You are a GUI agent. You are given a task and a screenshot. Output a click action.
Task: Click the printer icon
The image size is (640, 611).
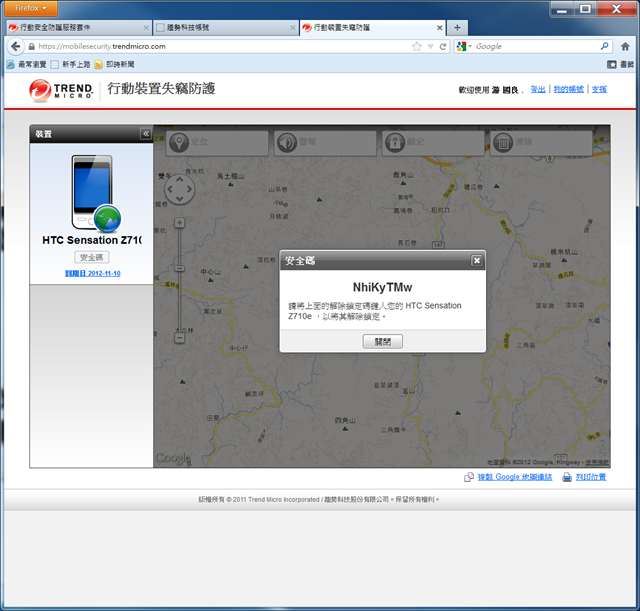click(x=567, y=477)
